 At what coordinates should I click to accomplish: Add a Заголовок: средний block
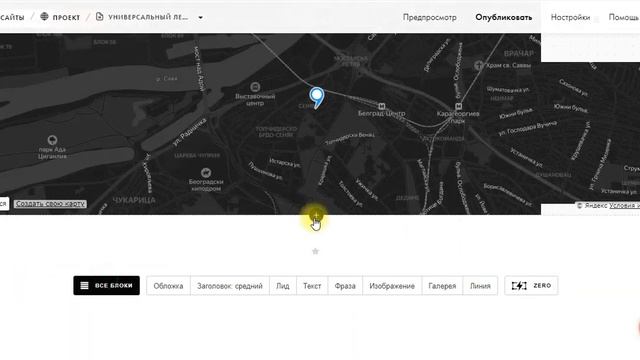click(x=230, y=286)
